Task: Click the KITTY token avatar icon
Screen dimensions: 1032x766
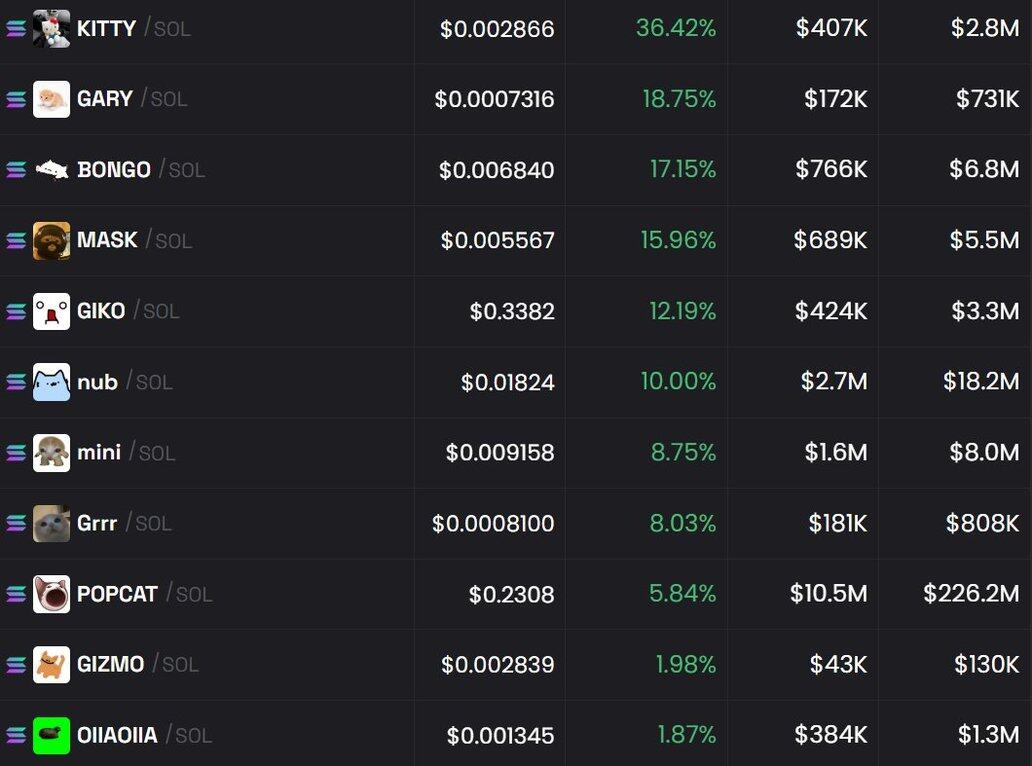Action: [x=51, y=29]
